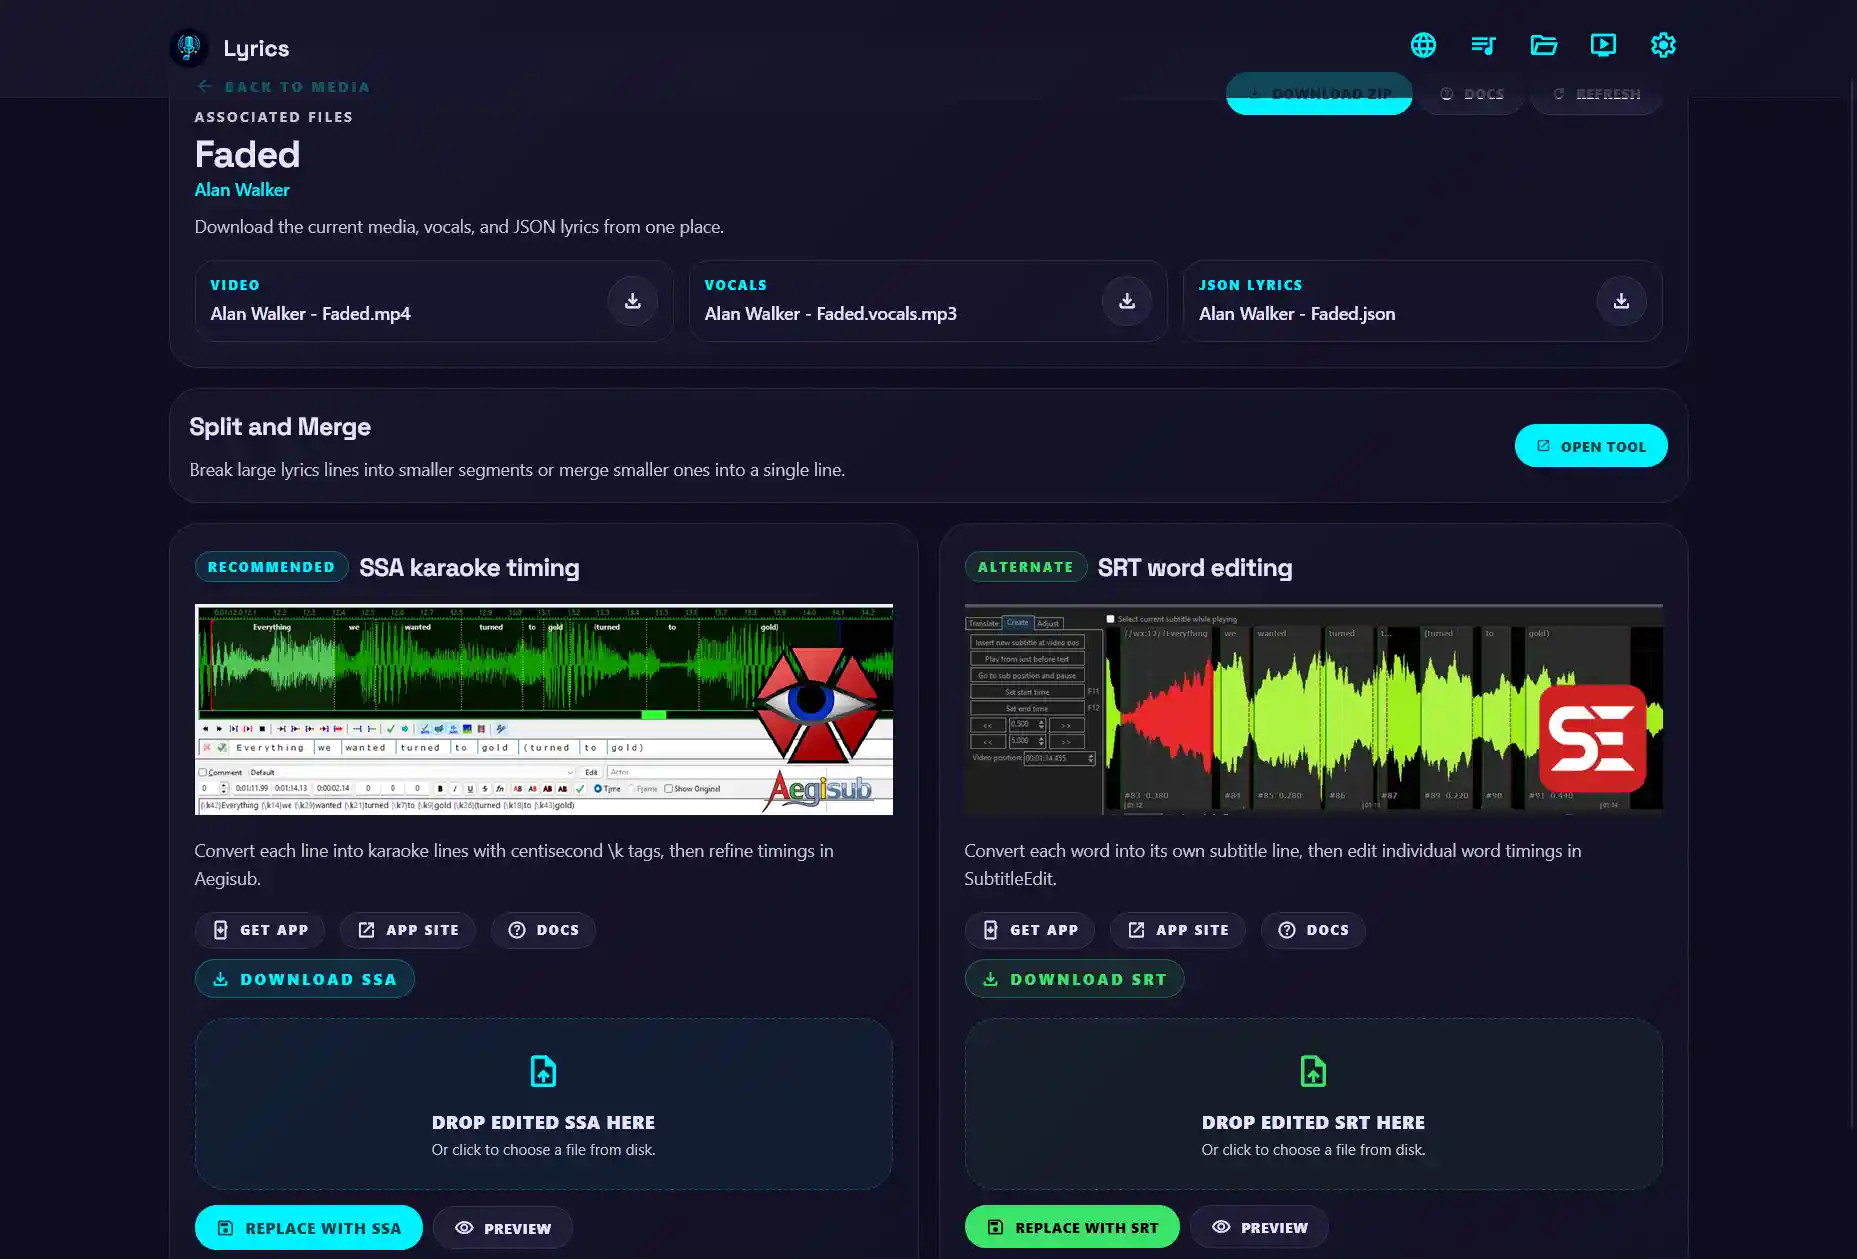Go back via Back to Media link
This screenshot has width=1857, height=1260.
(x=284, y=87)
